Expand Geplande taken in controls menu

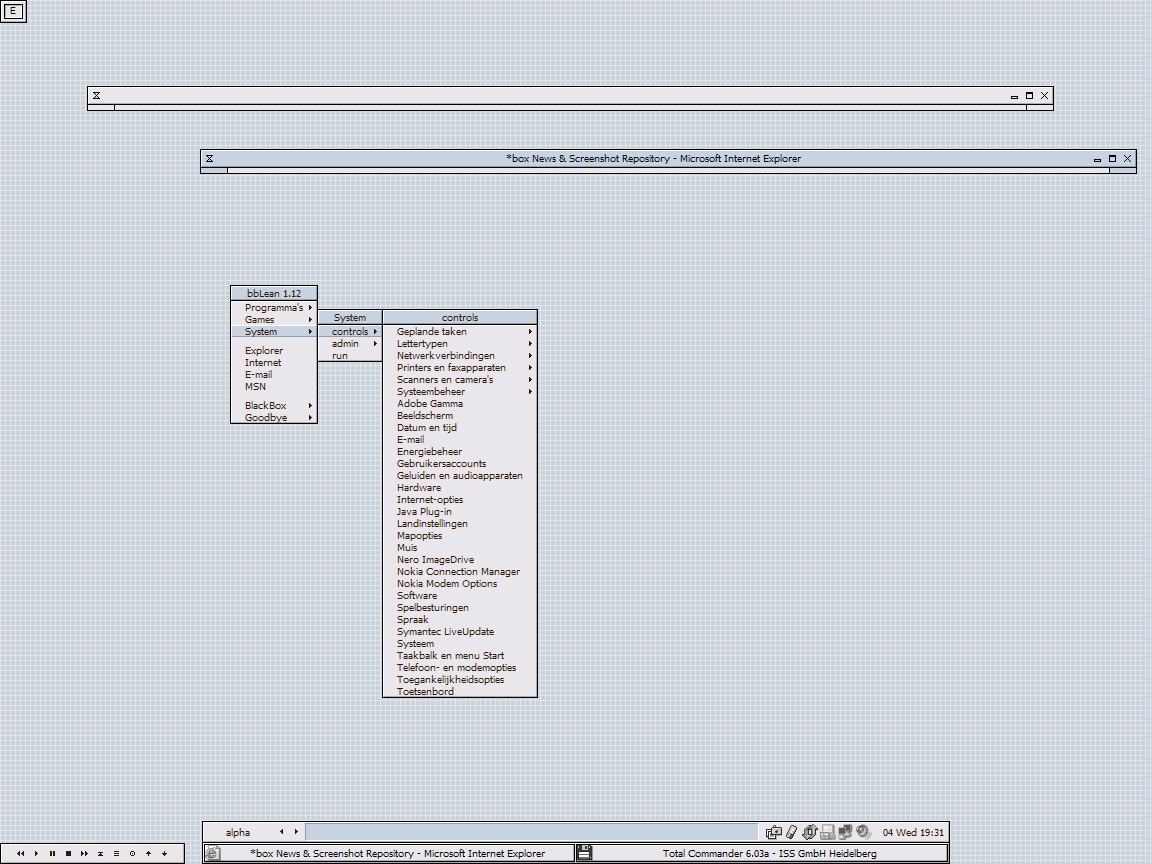[x=460, y=331]
